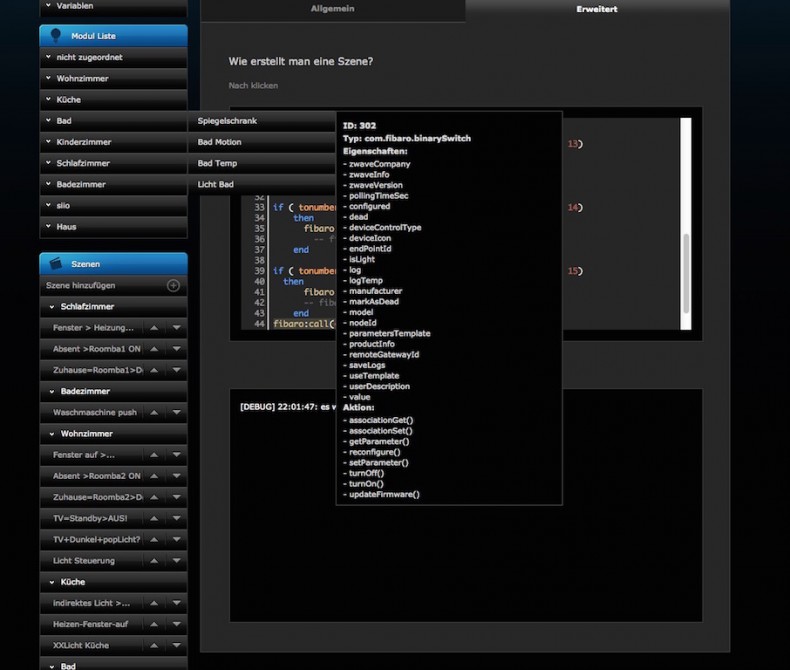Click the up arrow beside Licht Steuerung

click(x=153, y=560)
